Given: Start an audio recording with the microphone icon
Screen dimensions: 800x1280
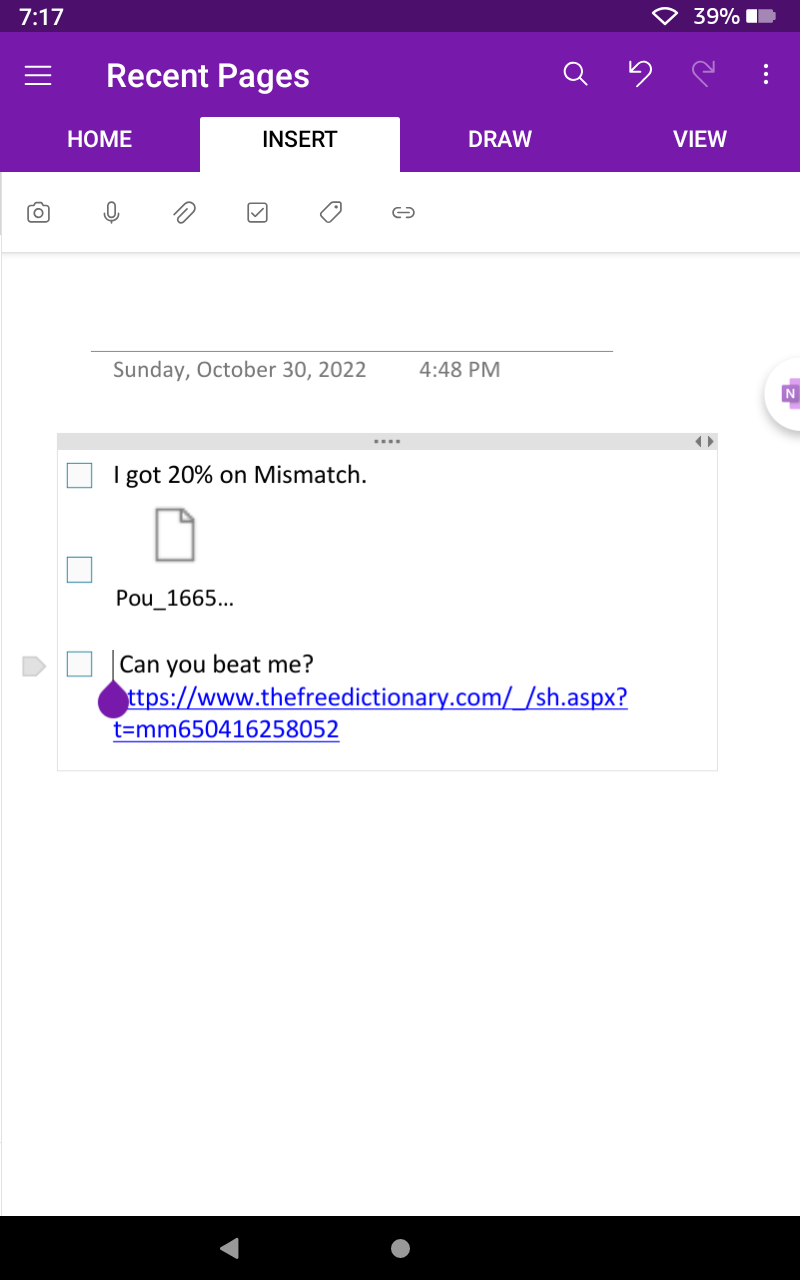Looking at the screenshot, I should point(111,212).
